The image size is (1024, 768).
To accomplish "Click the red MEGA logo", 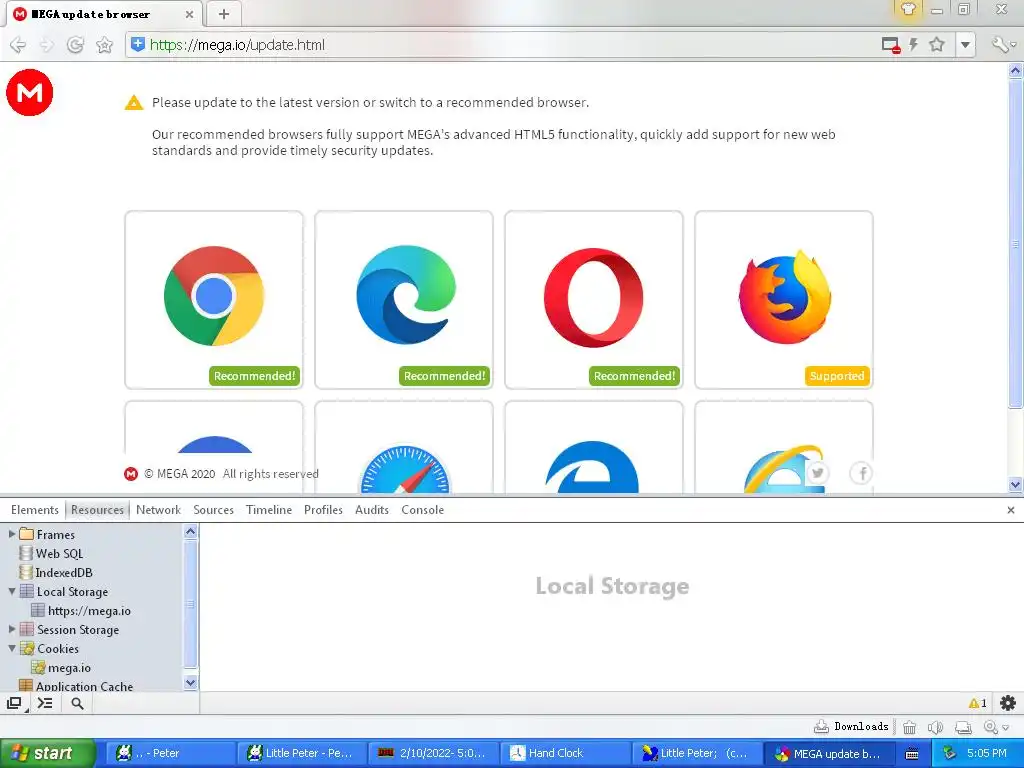I will point(29,92).
